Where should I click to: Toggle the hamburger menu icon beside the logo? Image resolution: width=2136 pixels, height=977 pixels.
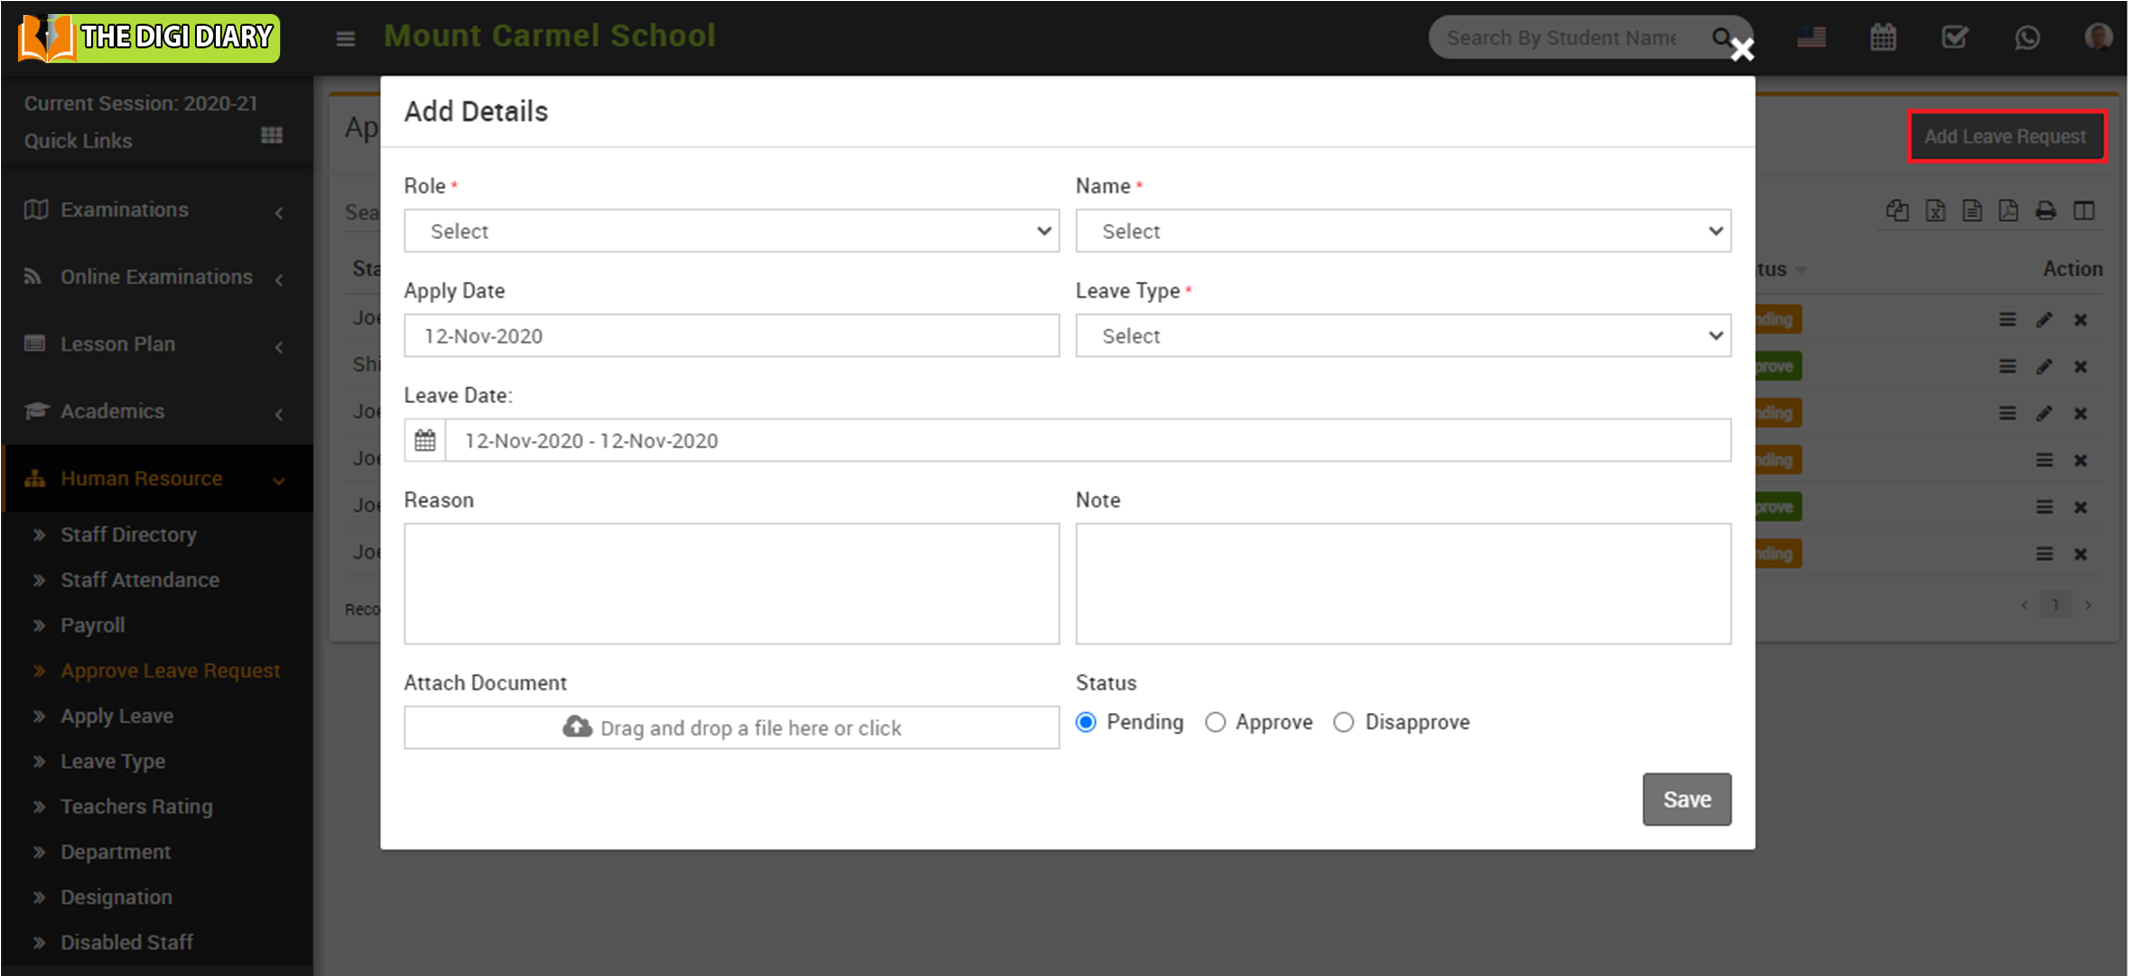coord(346,39)
